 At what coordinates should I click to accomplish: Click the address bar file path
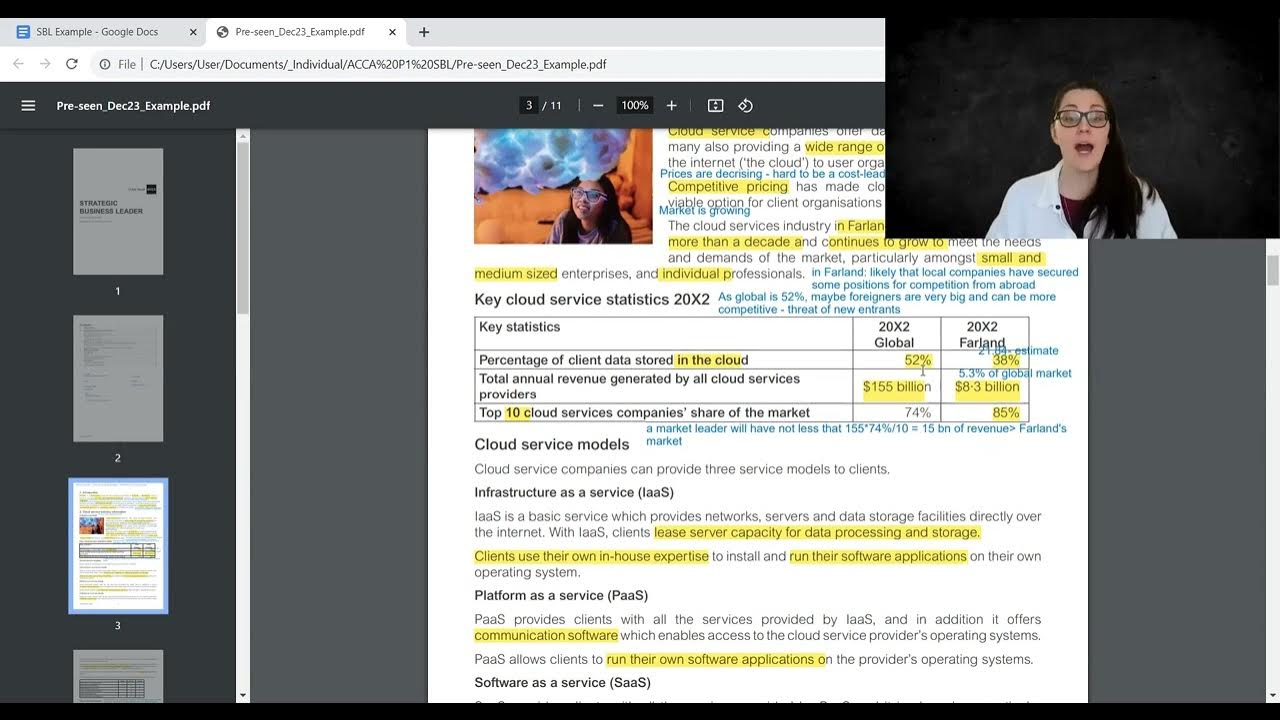pyautogui.click(x=378, y=64)
